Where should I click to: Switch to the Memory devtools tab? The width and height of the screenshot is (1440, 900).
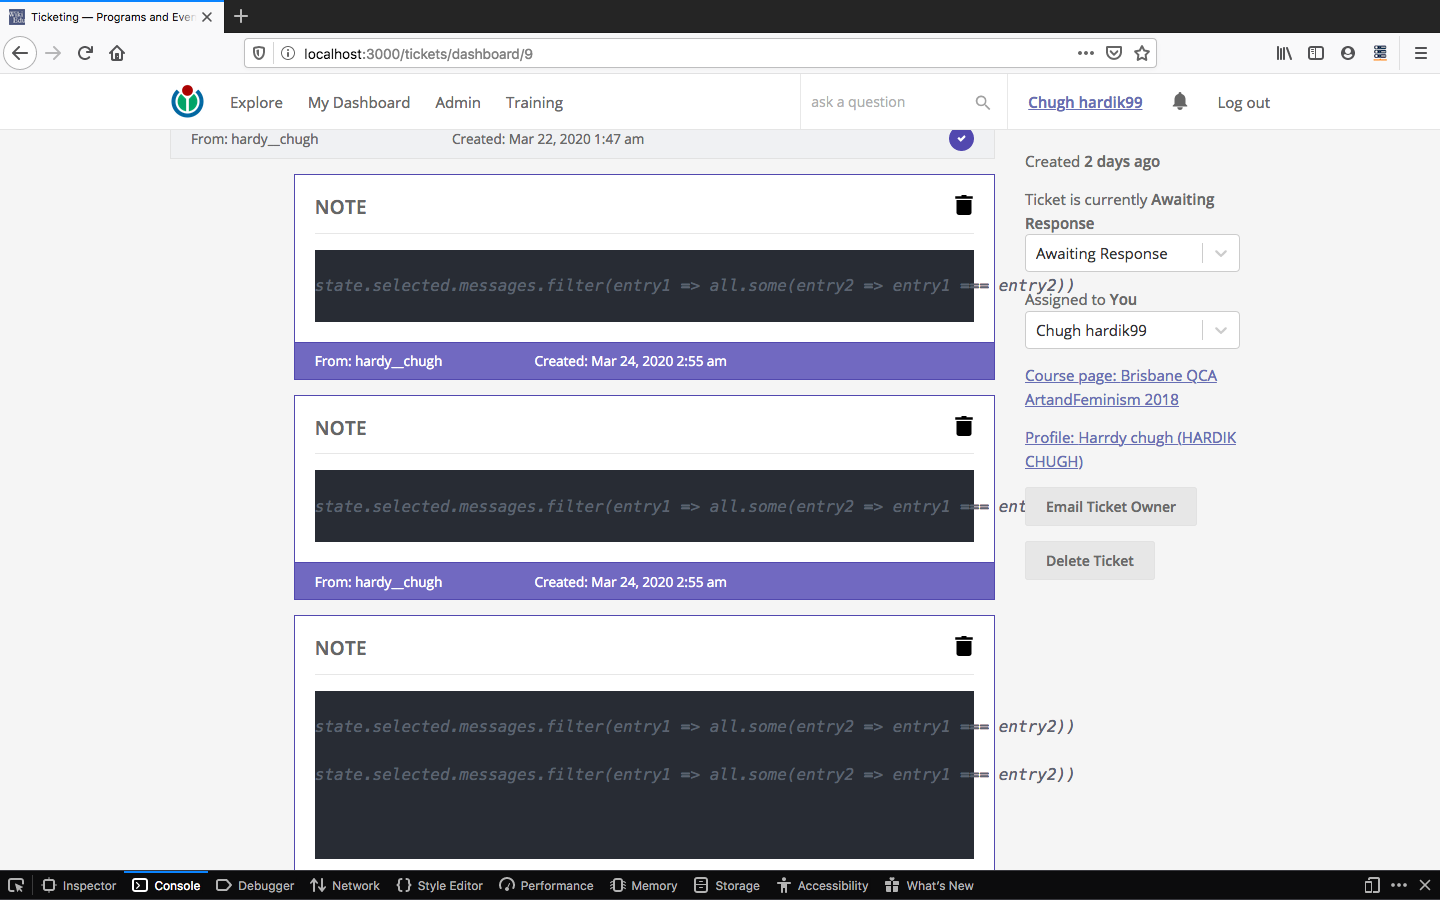pyautogui.click(x=644, y=885)
